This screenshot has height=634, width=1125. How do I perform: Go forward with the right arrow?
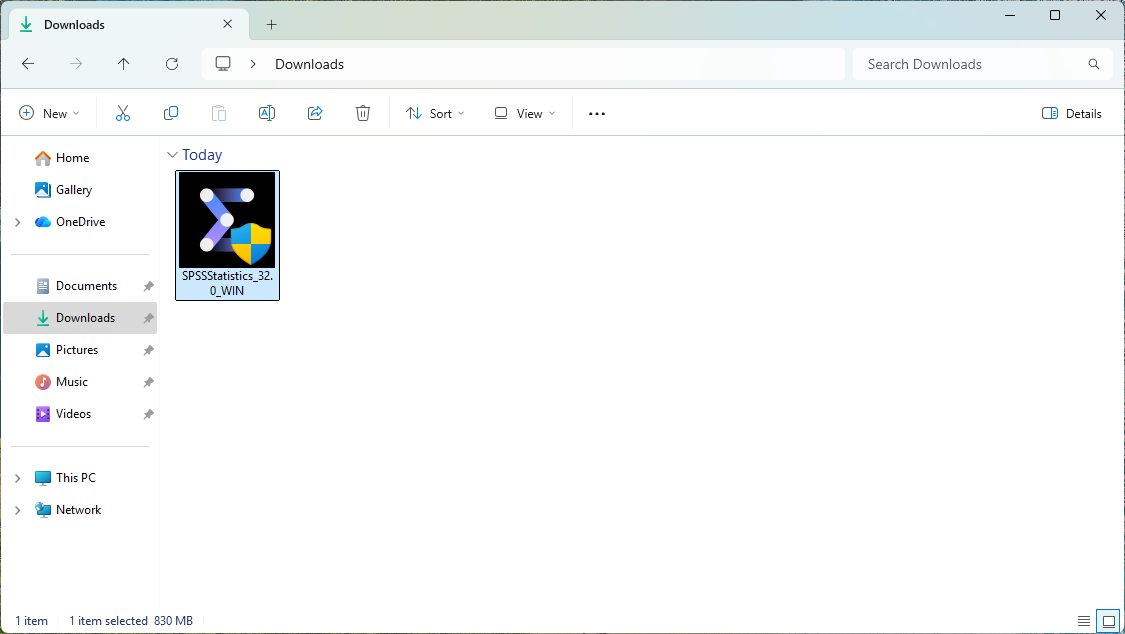tap(76, 64)
